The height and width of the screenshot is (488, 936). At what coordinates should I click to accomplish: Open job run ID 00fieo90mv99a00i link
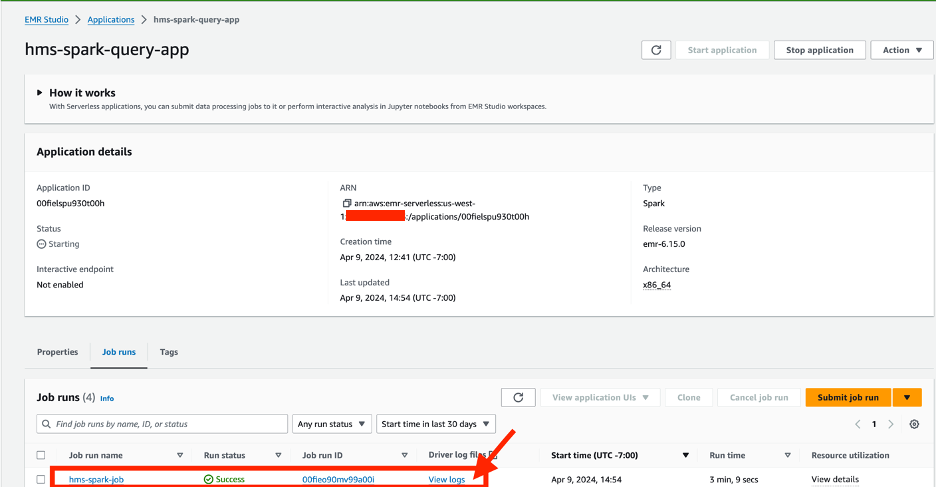tap(338, 480)
